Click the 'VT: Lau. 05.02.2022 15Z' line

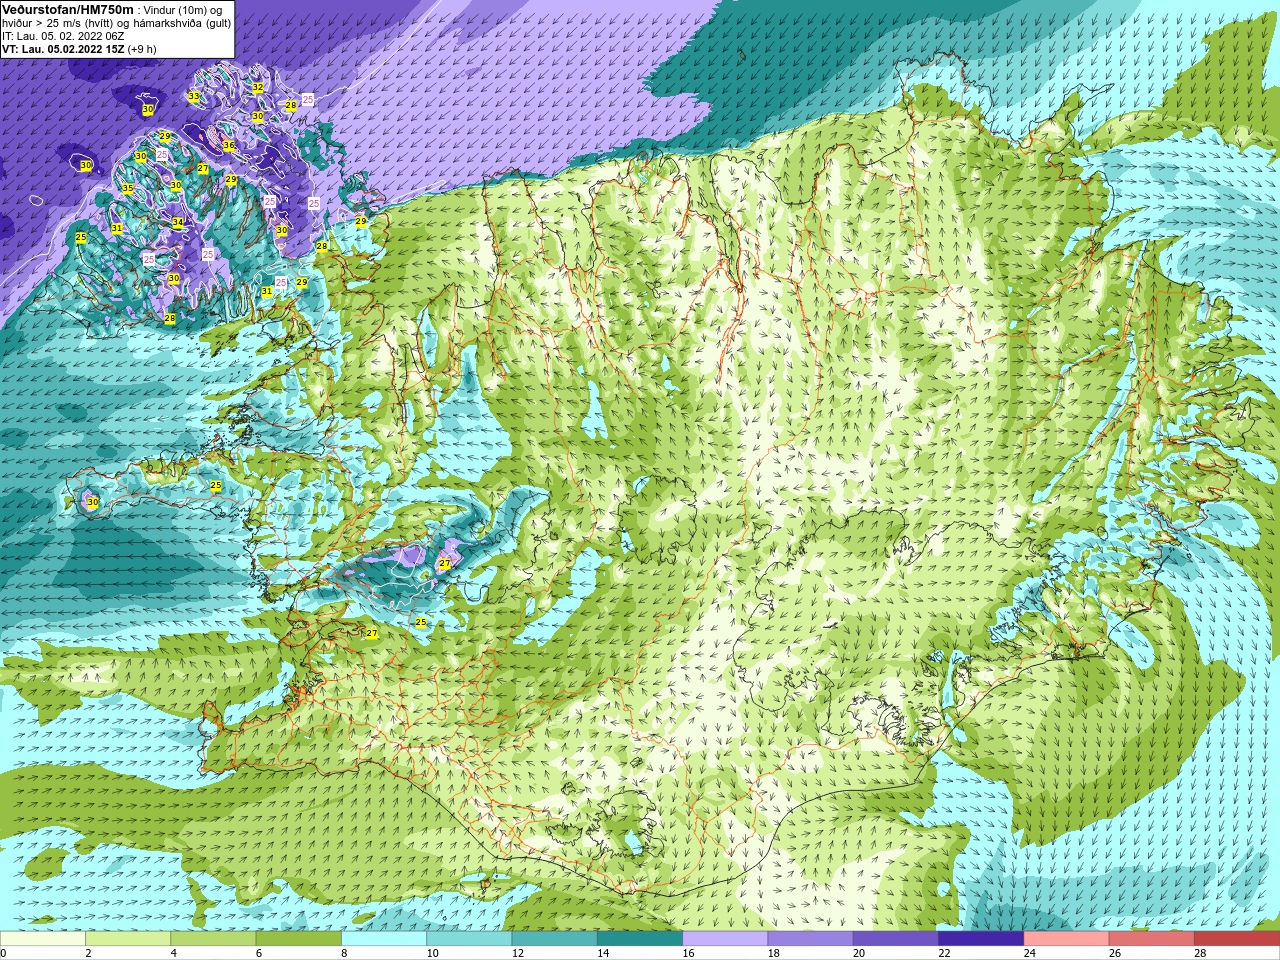tap(63, 49)
